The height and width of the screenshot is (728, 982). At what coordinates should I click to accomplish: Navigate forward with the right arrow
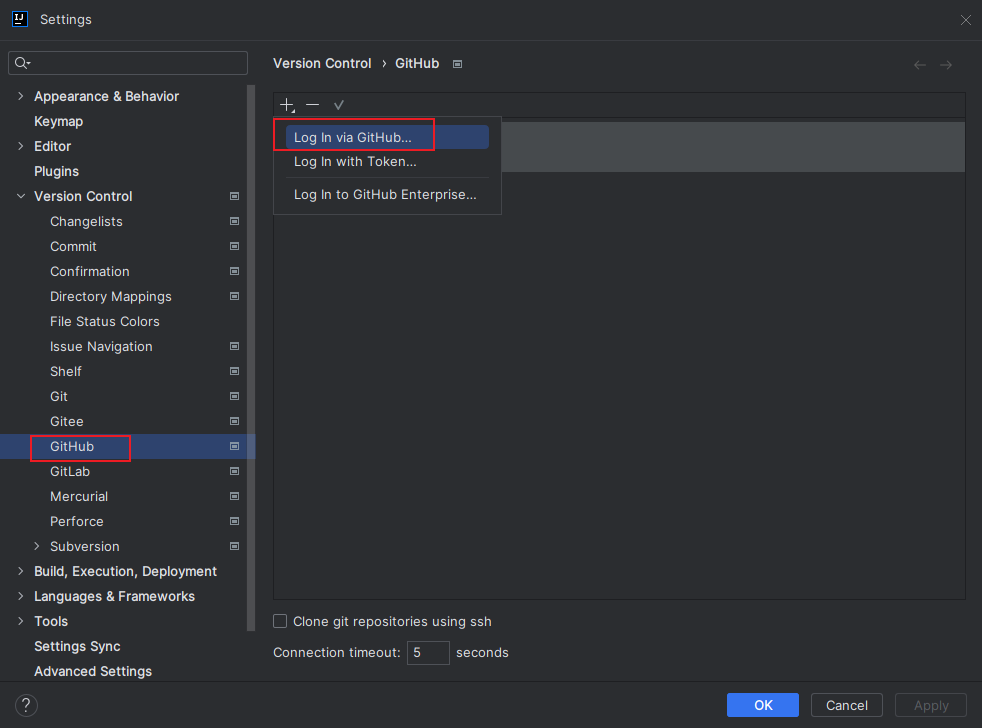(946, 65)
